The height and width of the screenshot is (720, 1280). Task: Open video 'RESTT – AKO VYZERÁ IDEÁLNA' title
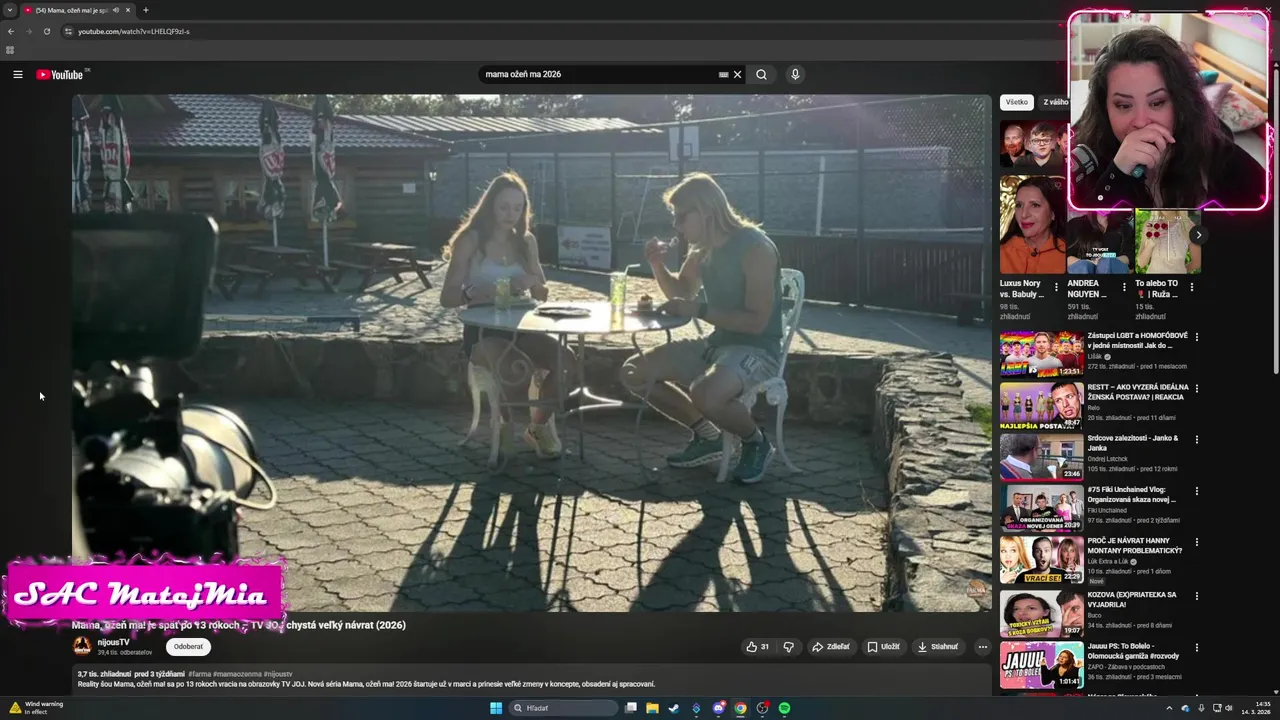1138,392
